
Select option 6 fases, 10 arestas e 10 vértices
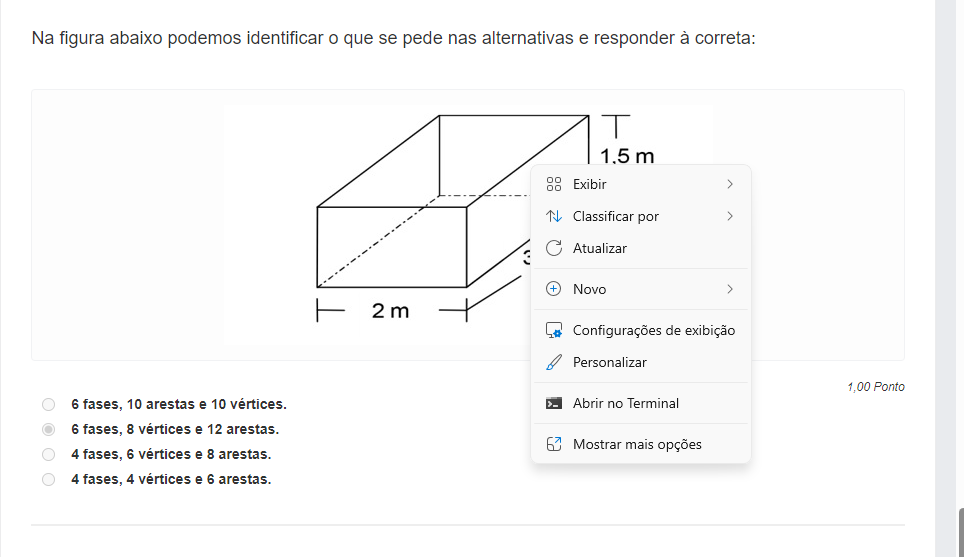[x=49, y=404]
